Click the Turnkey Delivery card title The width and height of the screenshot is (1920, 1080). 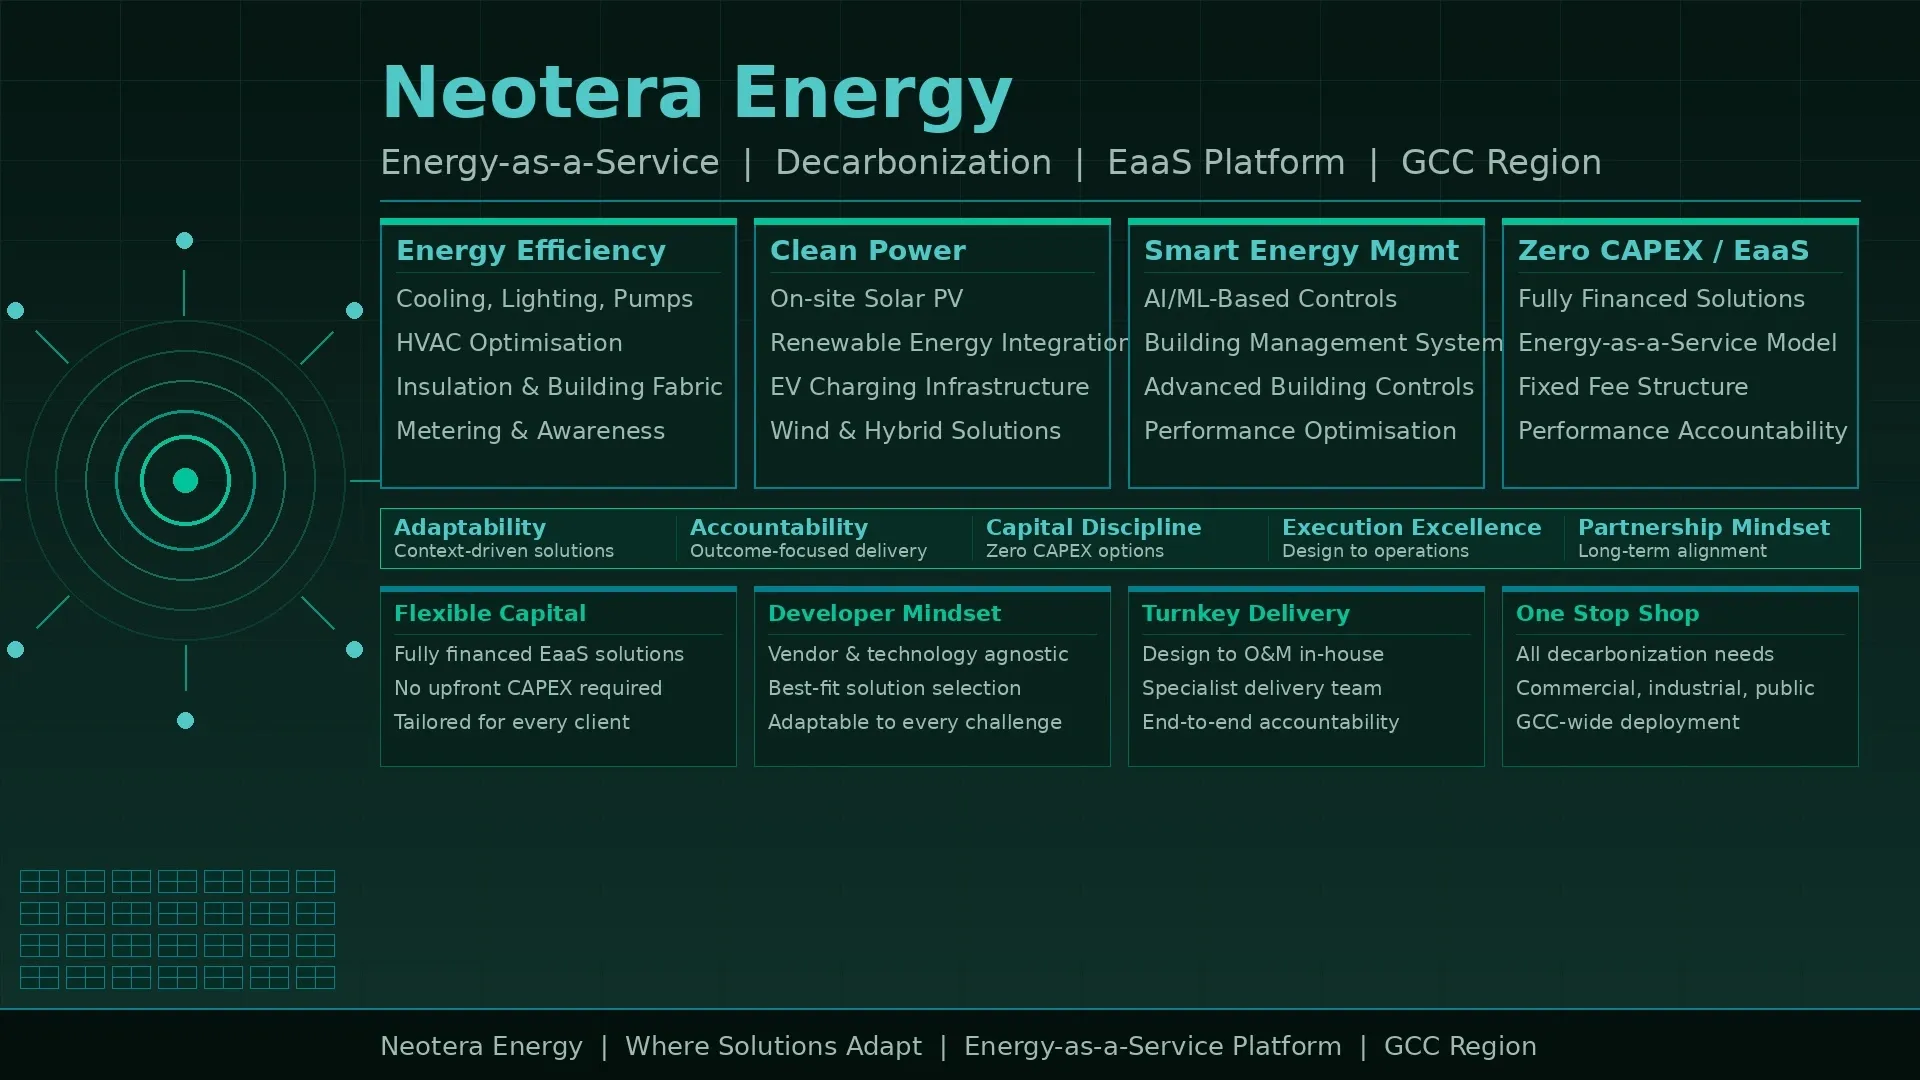[x=1245, y=613]
